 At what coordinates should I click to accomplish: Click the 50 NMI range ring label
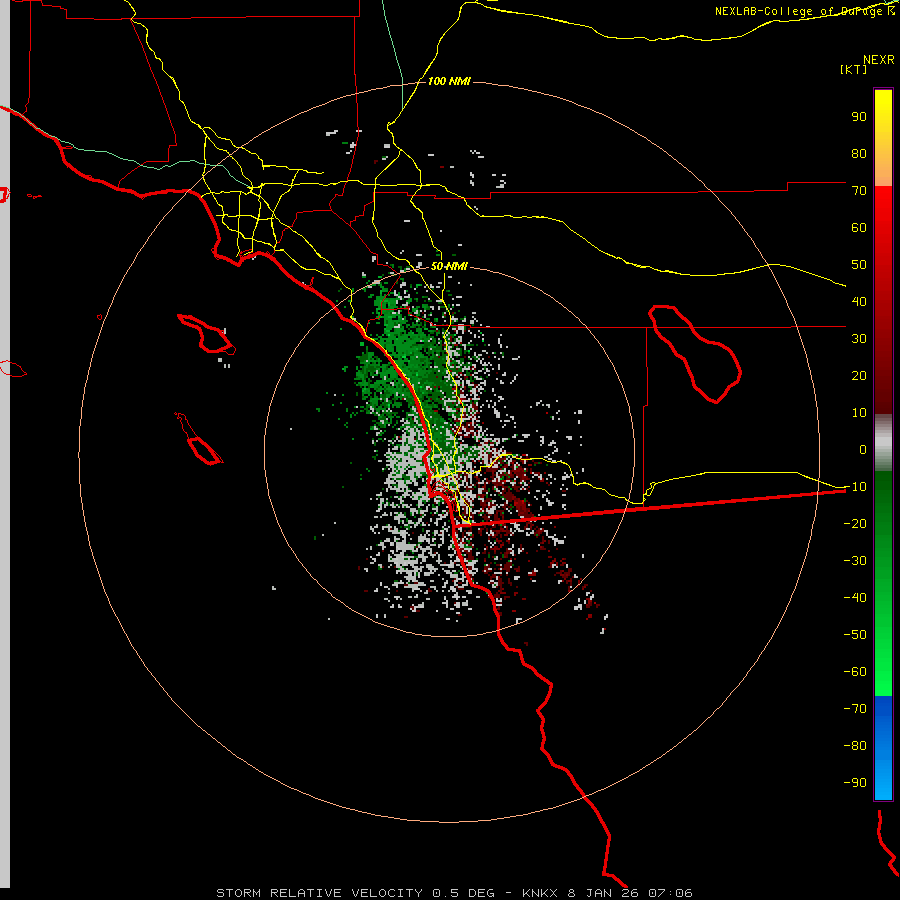(x=449, y=266)
